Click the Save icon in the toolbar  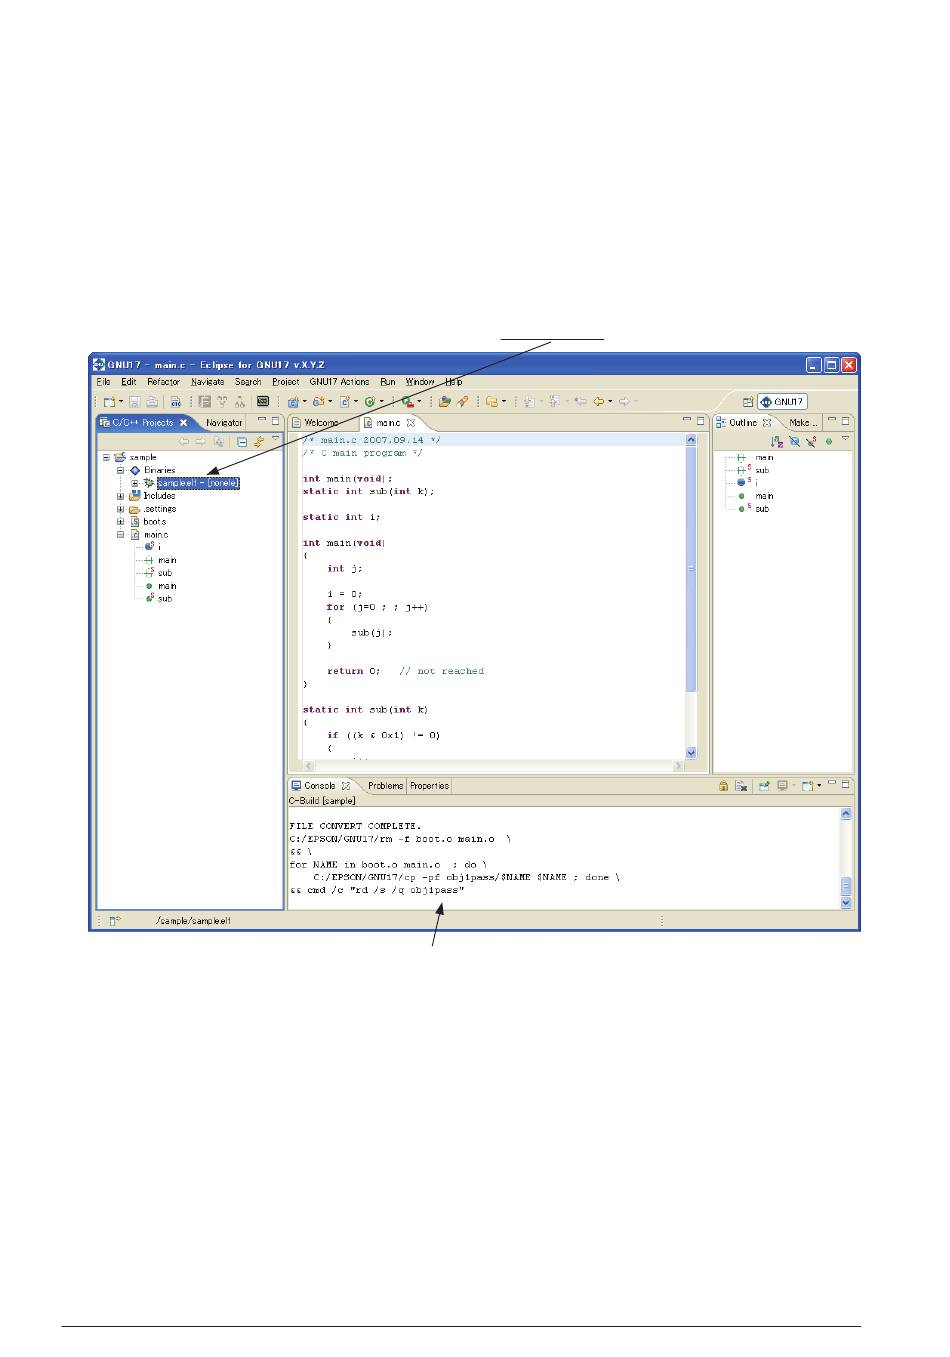134,402
